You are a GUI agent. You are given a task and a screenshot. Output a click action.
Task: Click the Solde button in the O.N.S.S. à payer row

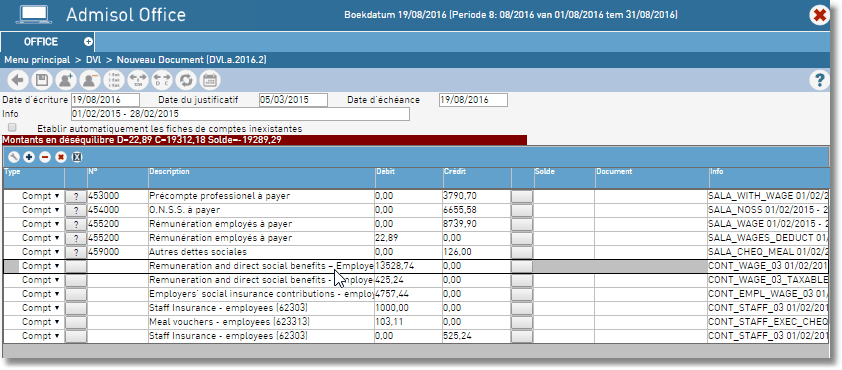[x=522, y=210]
